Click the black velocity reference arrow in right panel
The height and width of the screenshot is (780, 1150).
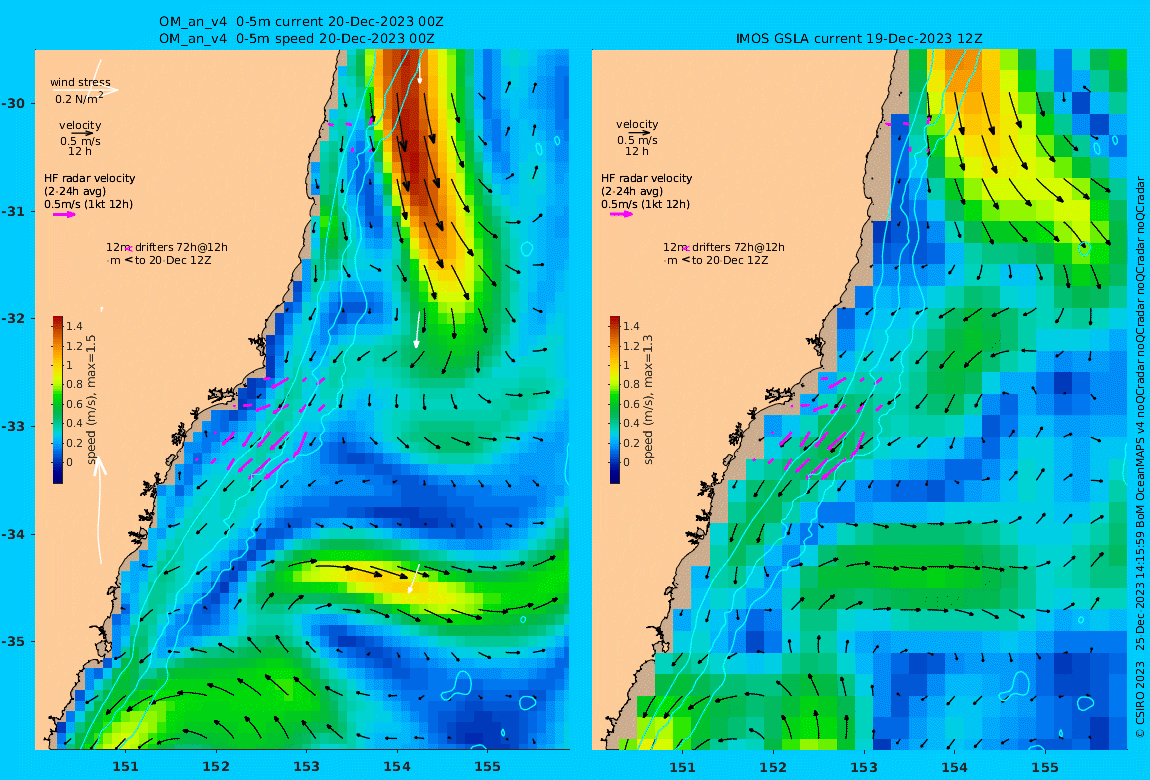point(639,133)
